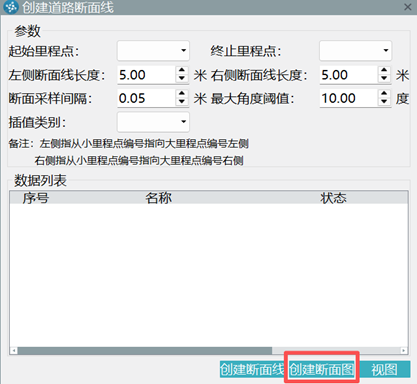Close the 创建道路断面线 dialog
417x384 pixels.
(x=407, y=7)
